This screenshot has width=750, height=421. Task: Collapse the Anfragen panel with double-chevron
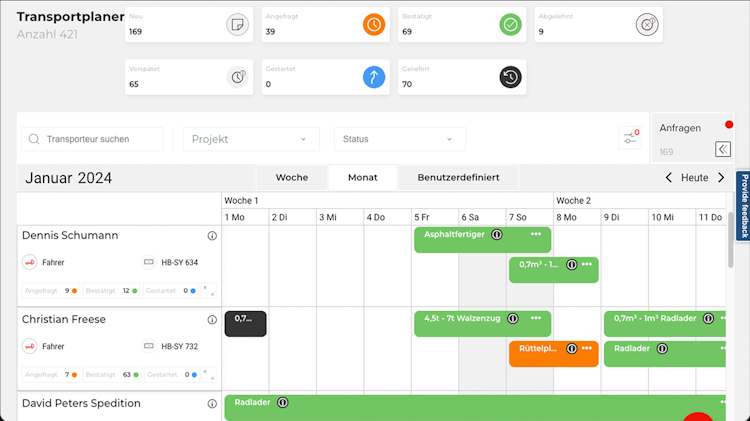(723, 149)
